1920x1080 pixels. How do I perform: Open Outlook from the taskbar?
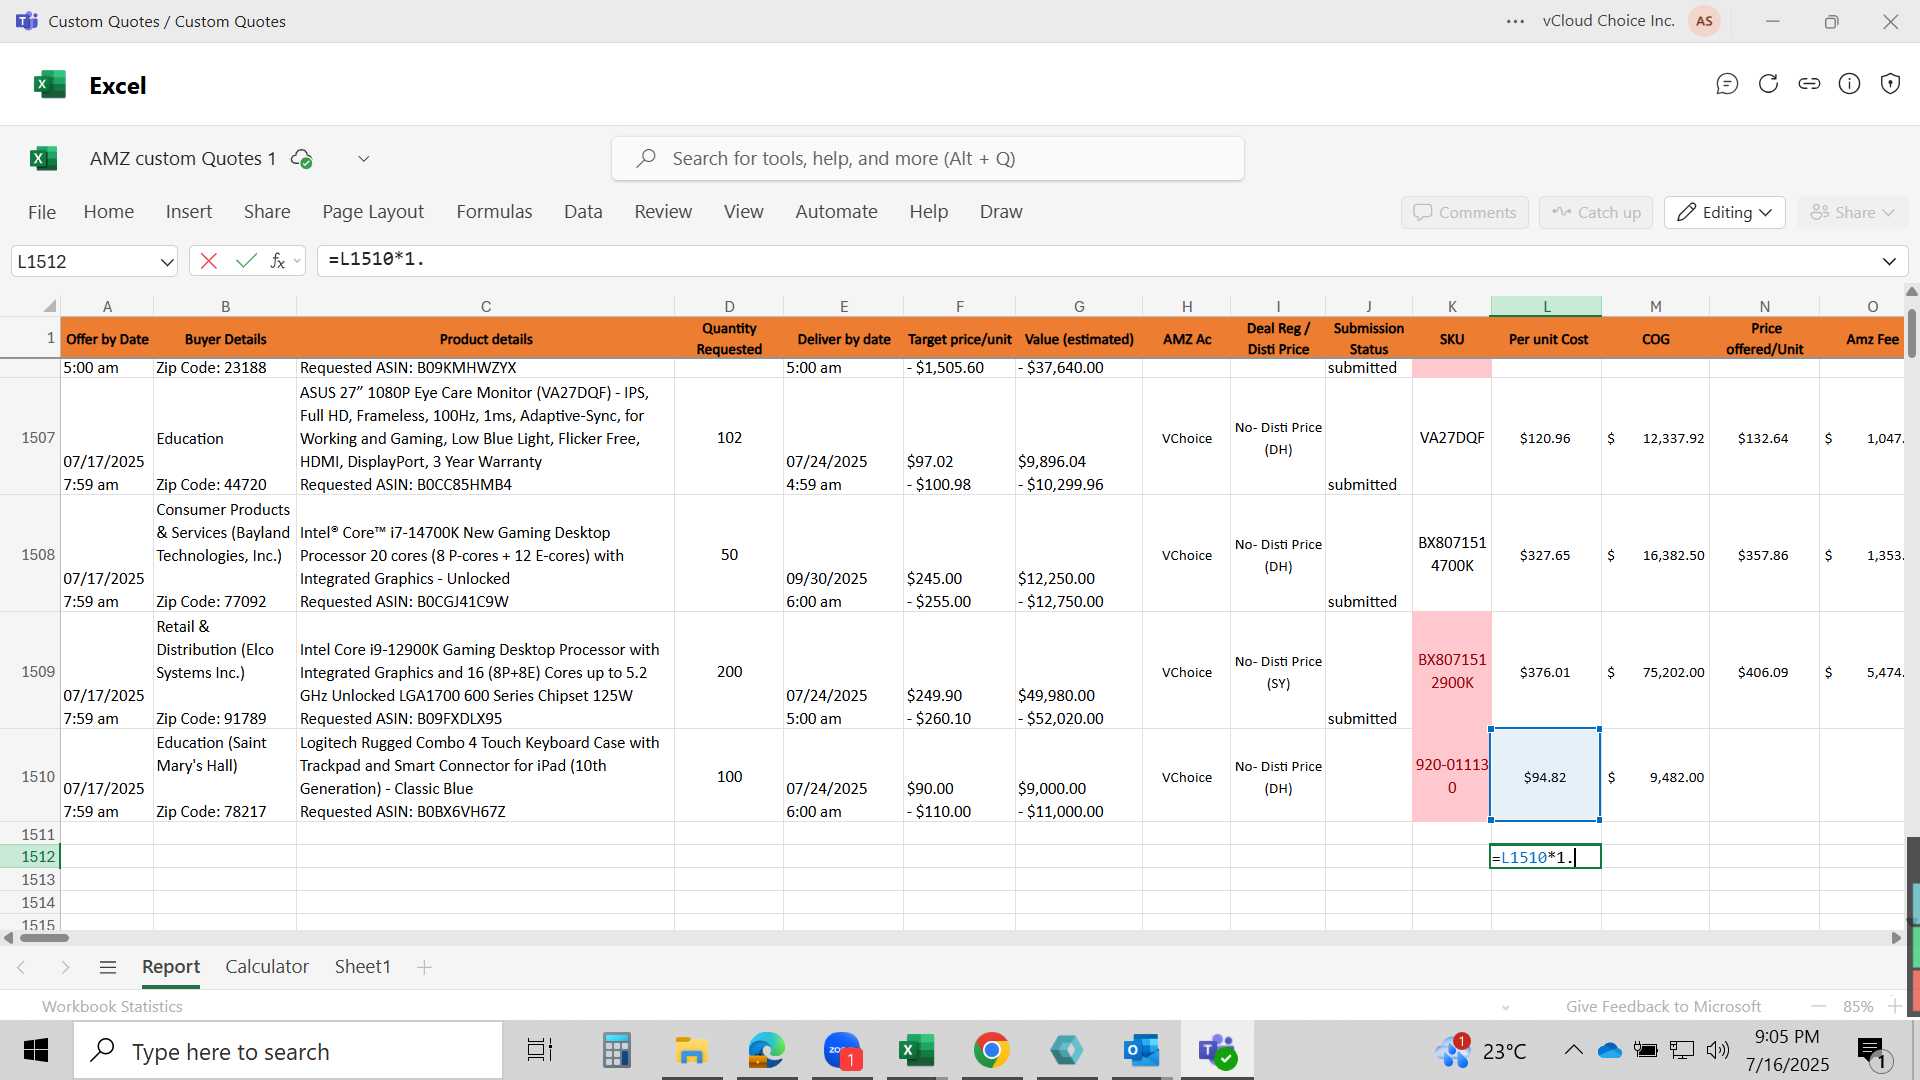tap(1141, 1051)
